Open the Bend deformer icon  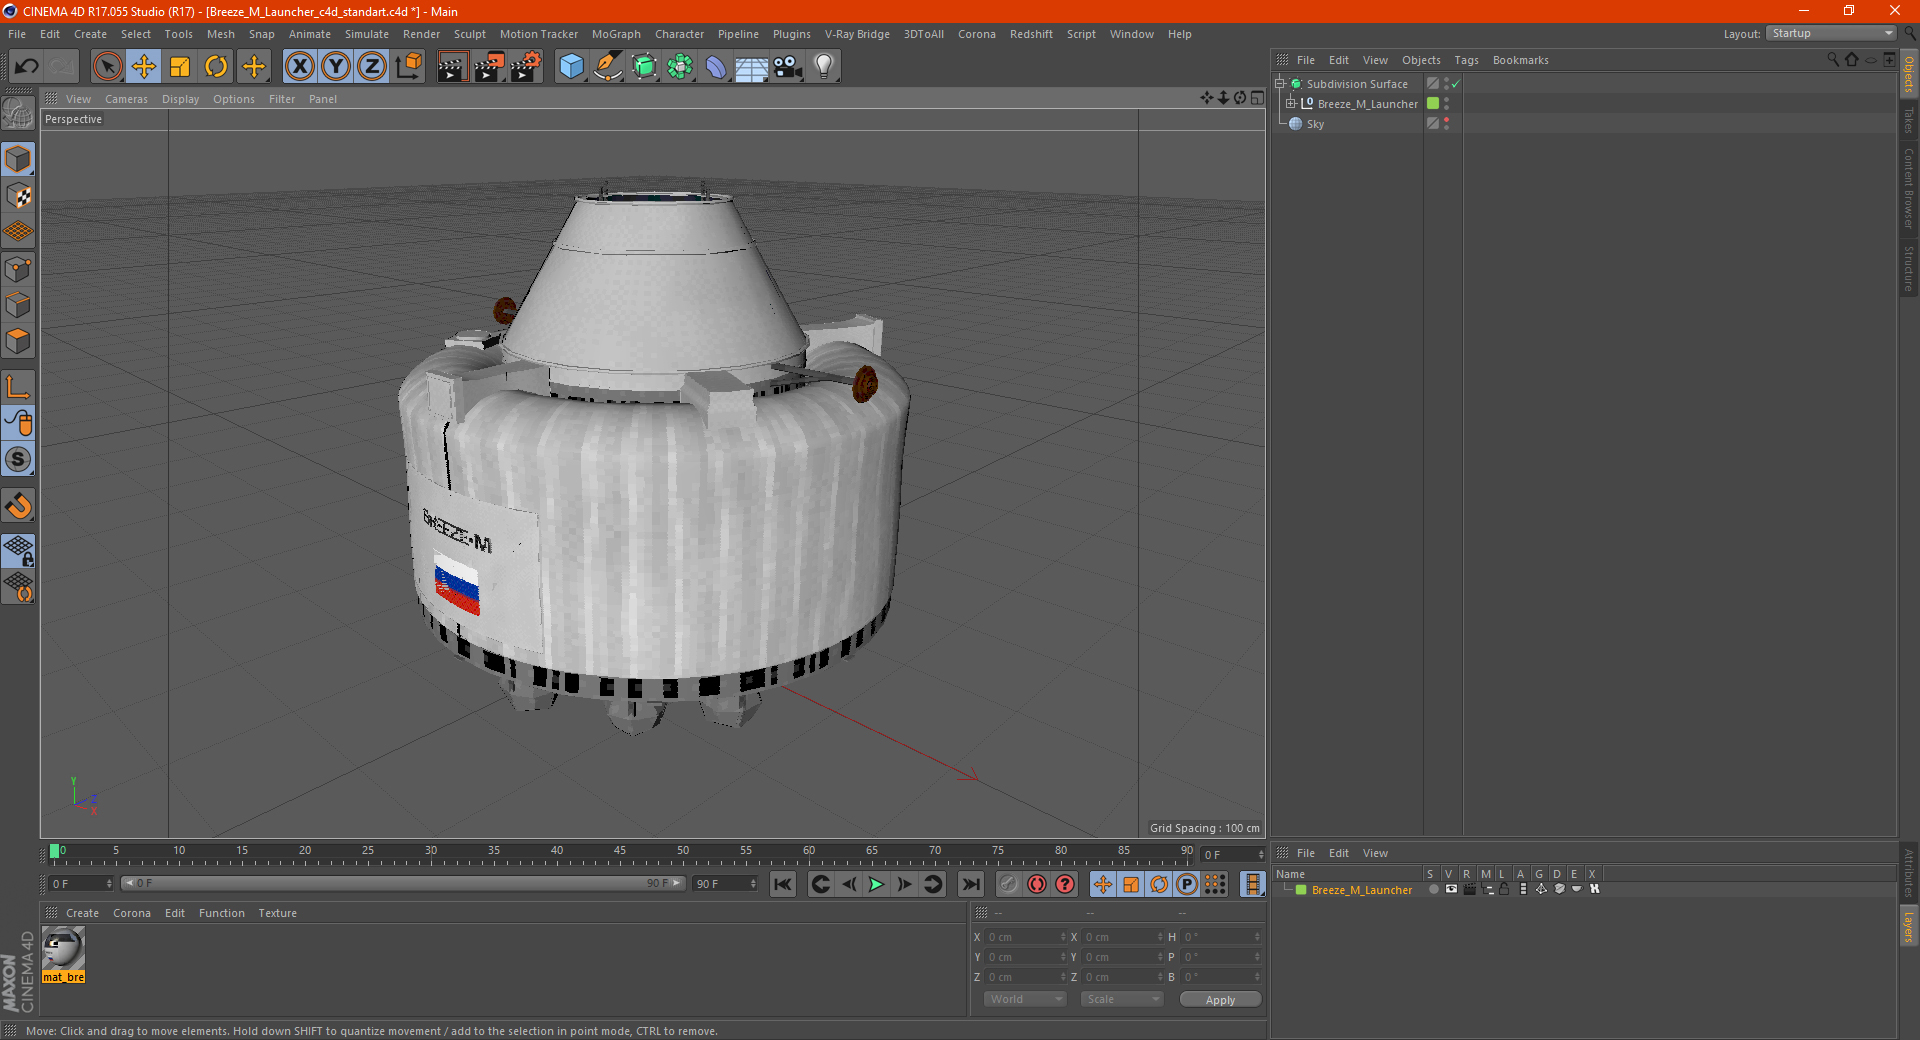click(716, 67)
